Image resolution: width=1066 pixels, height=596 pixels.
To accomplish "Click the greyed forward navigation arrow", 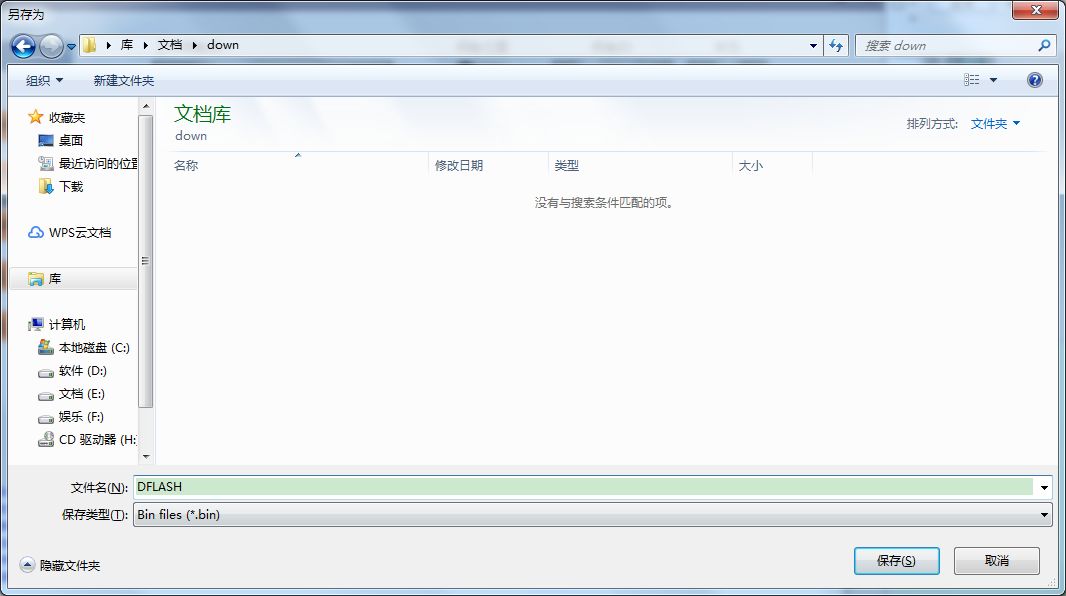I will pos(52,46).
